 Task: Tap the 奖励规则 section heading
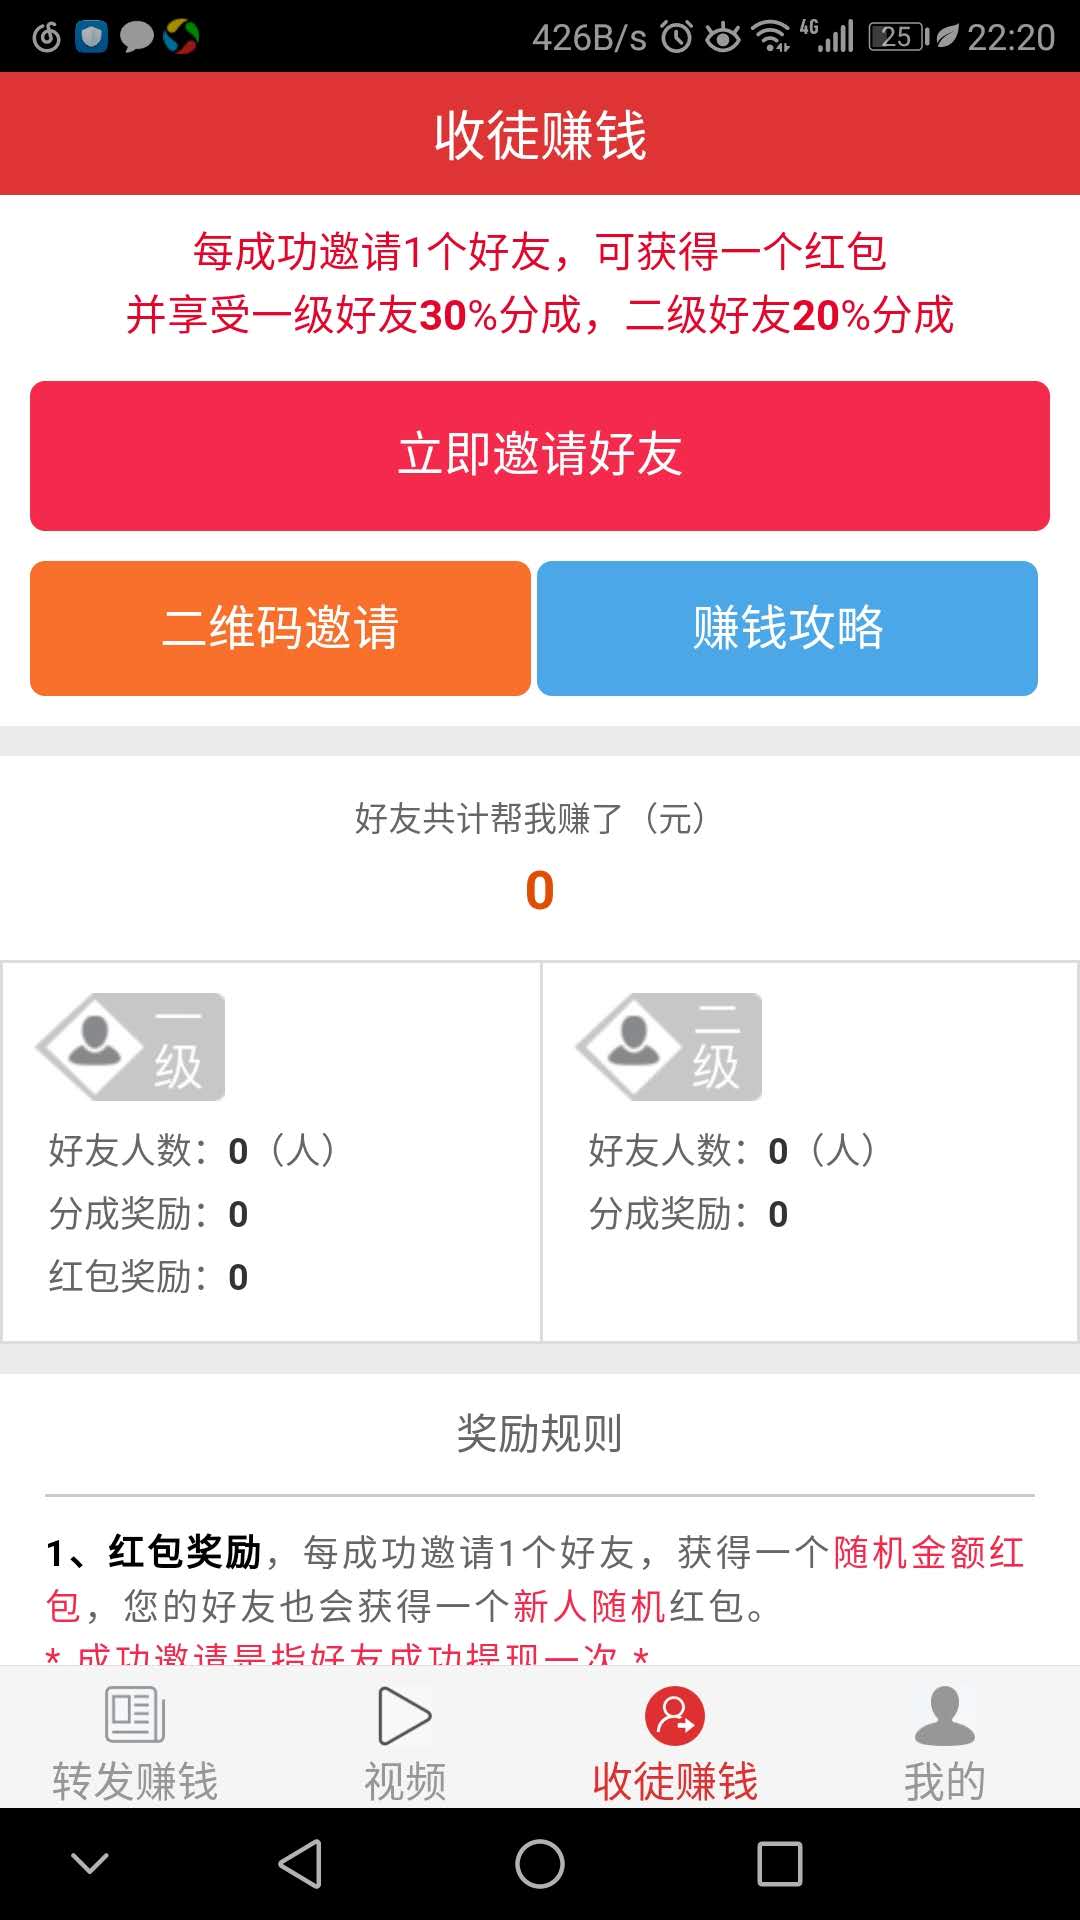pyautogui.click(x=540, y=1433)
